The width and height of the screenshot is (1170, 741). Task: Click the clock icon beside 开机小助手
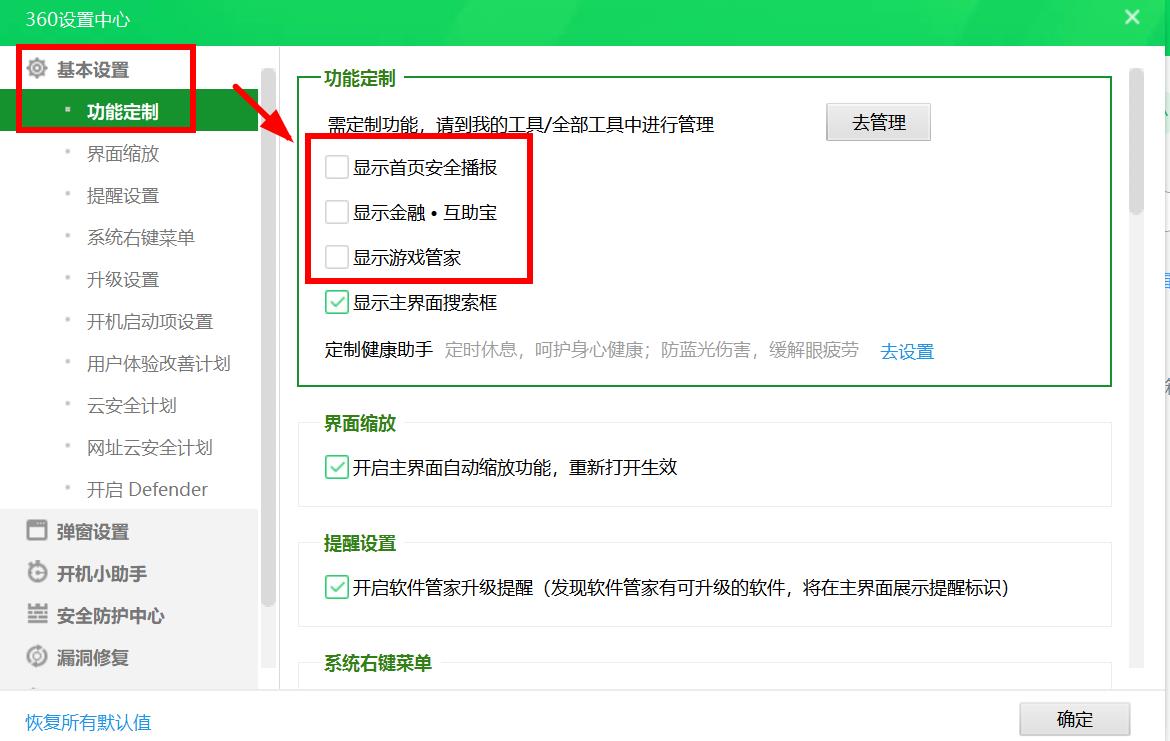pos(37,572)
